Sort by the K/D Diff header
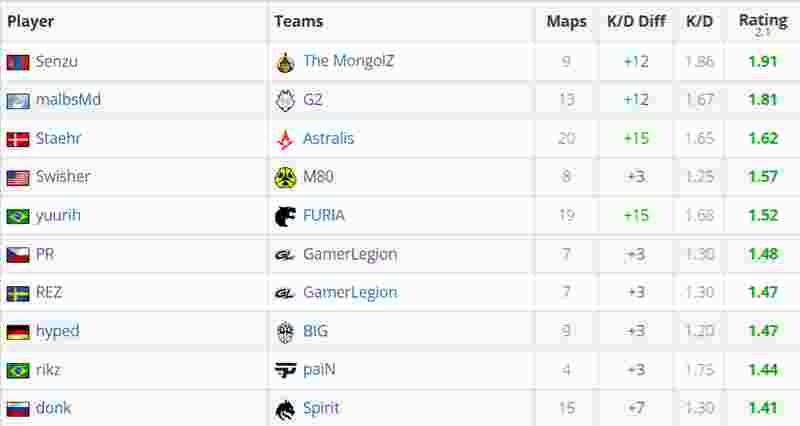800x426 pixels. [x=635, y=21]
